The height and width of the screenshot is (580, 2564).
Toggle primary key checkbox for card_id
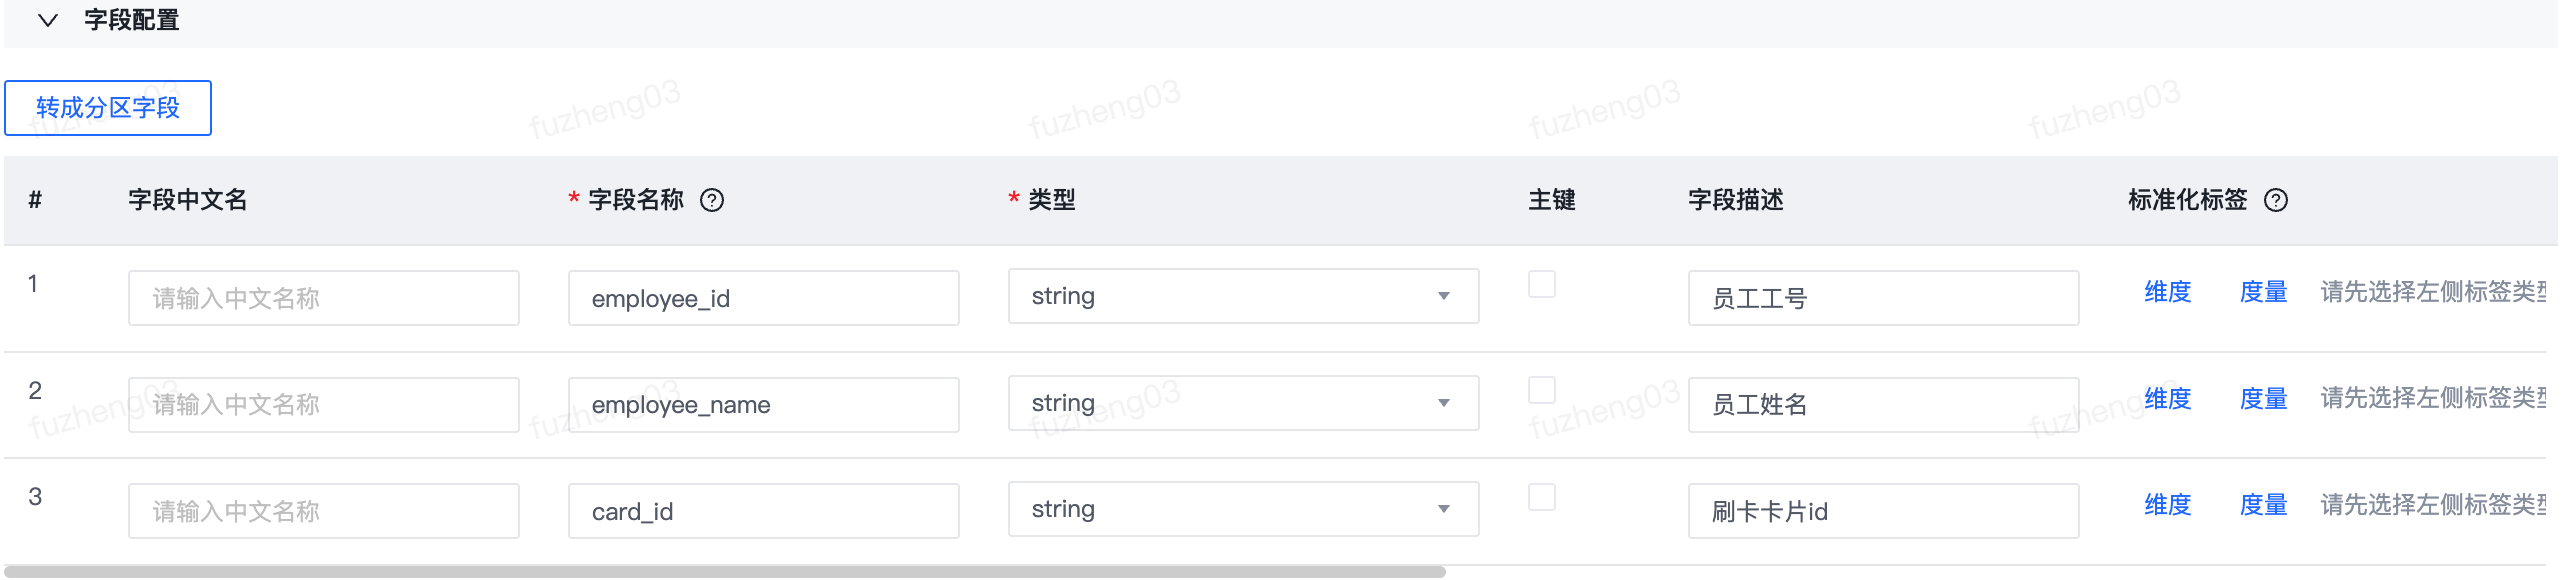(x=1541, y=497)
